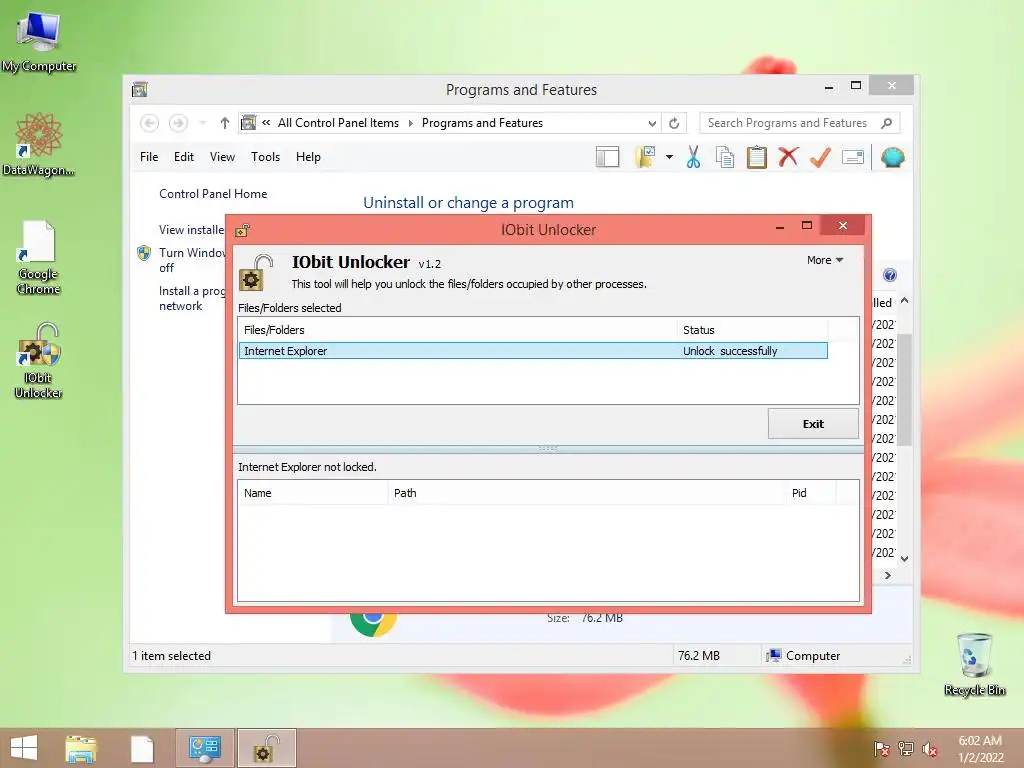Switch to Control Panel taskbar item
1024x768 pixels.
point(204,748)
